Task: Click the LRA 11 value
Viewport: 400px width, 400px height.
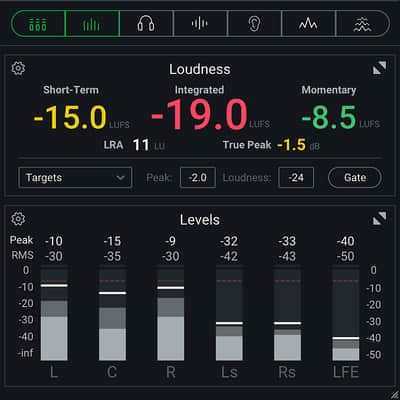Action: 141,145
